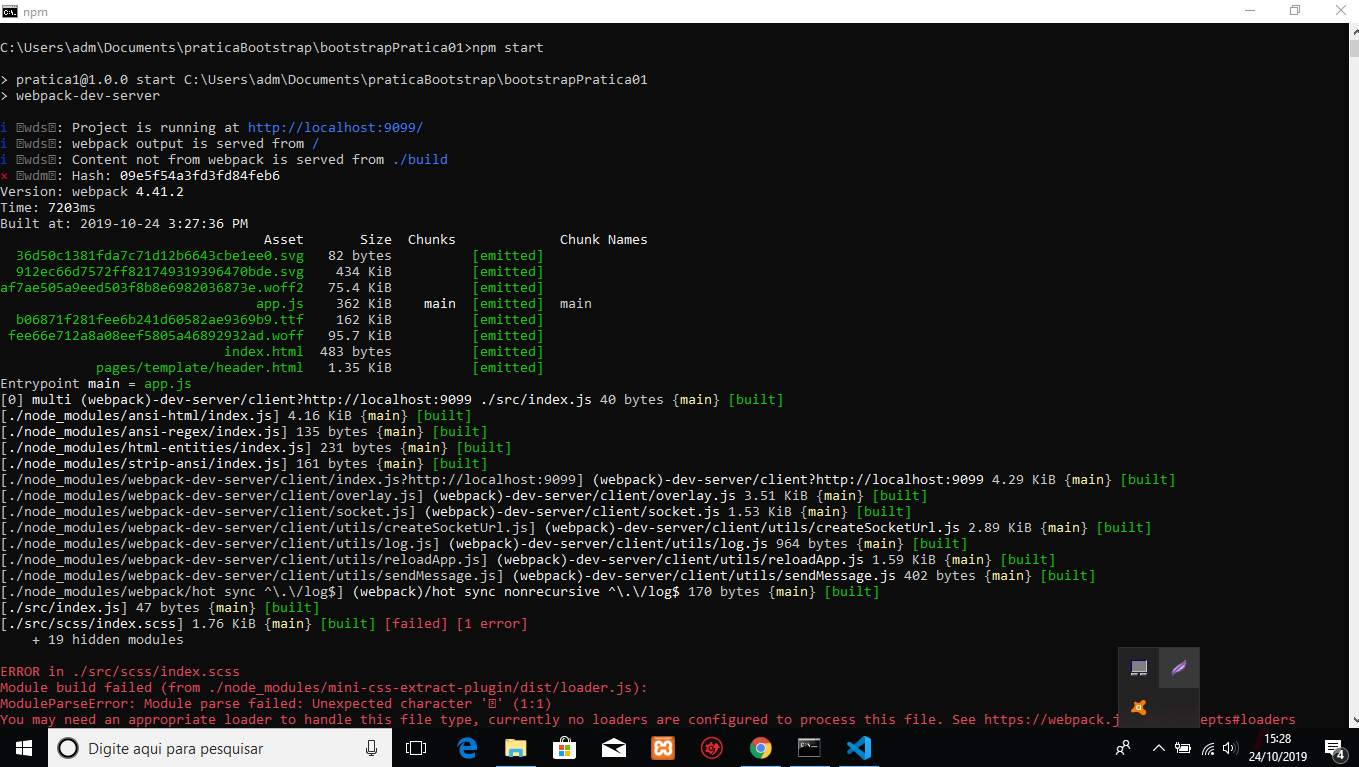Viewport: 1359px width, 767px height.
Task: Select the Command Prompt taskbar icon
Action: tap(810, 748)
